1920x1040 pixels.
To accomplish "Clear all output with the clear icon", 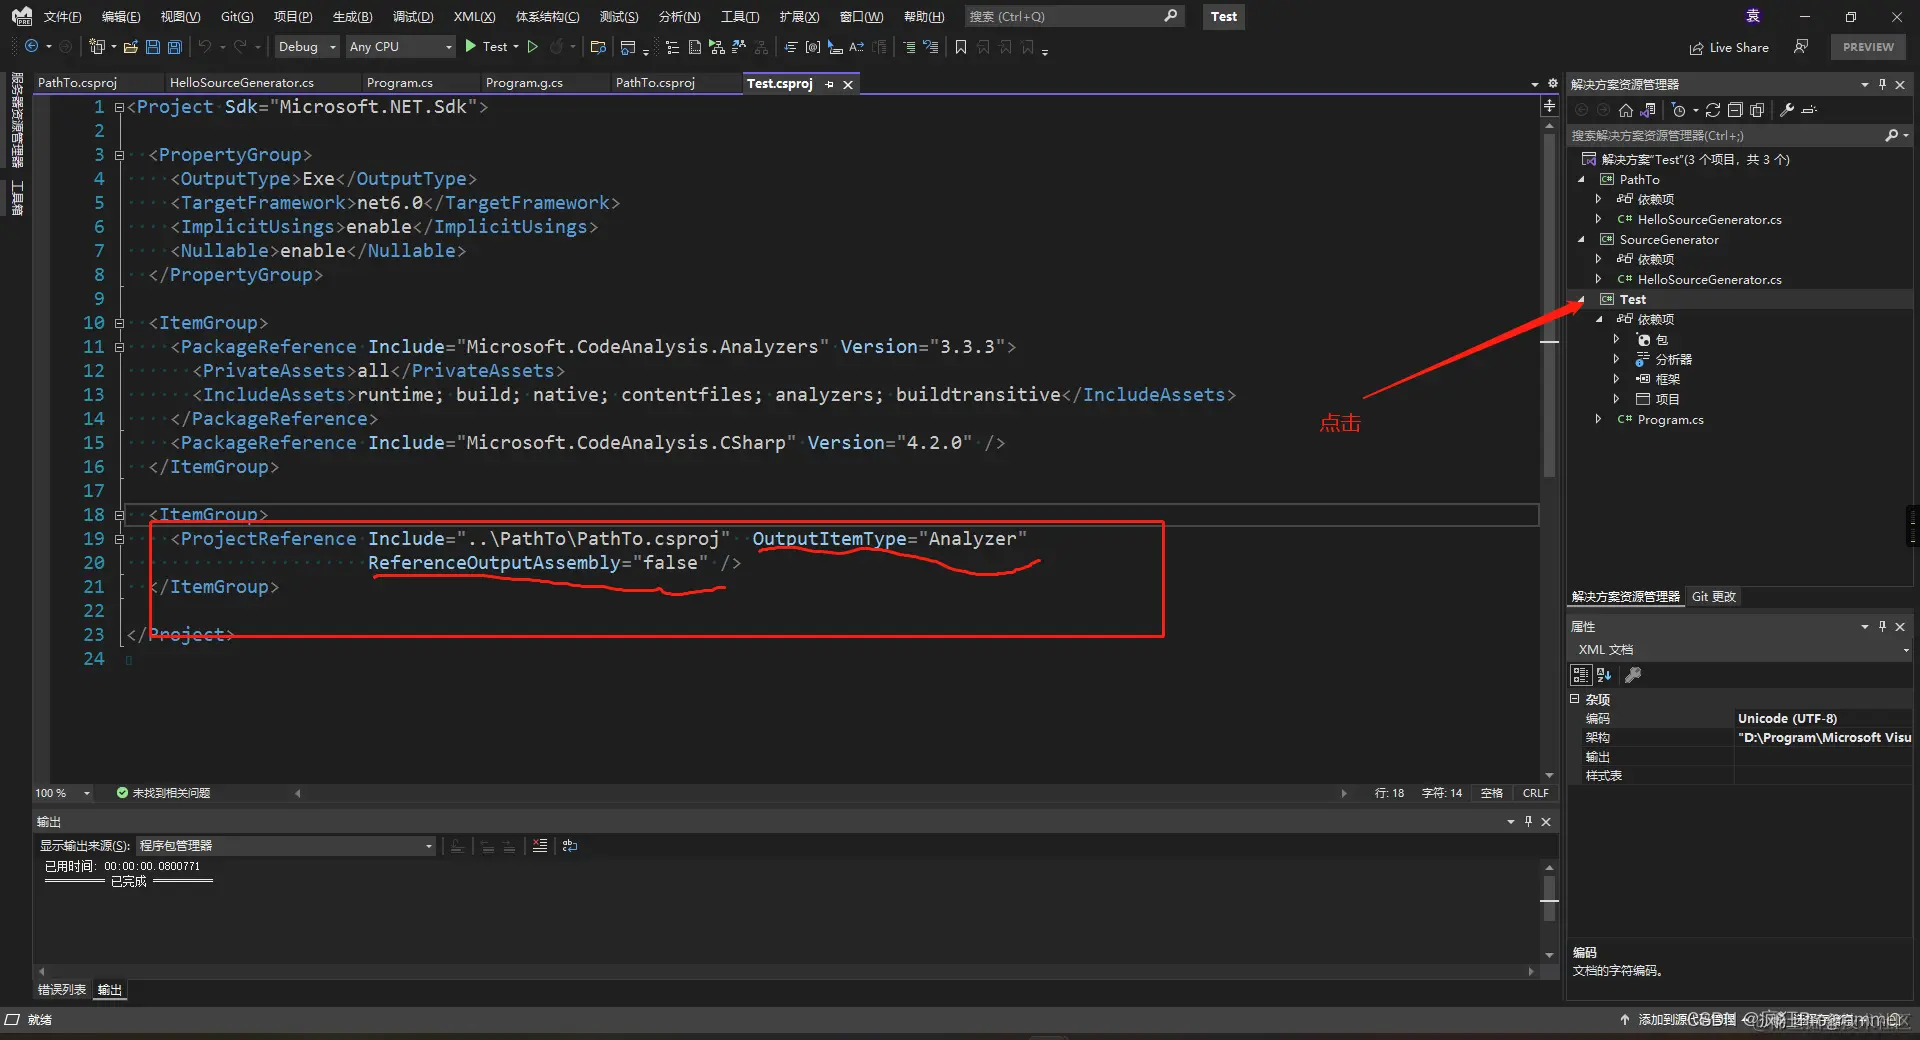I will [540, 846].
